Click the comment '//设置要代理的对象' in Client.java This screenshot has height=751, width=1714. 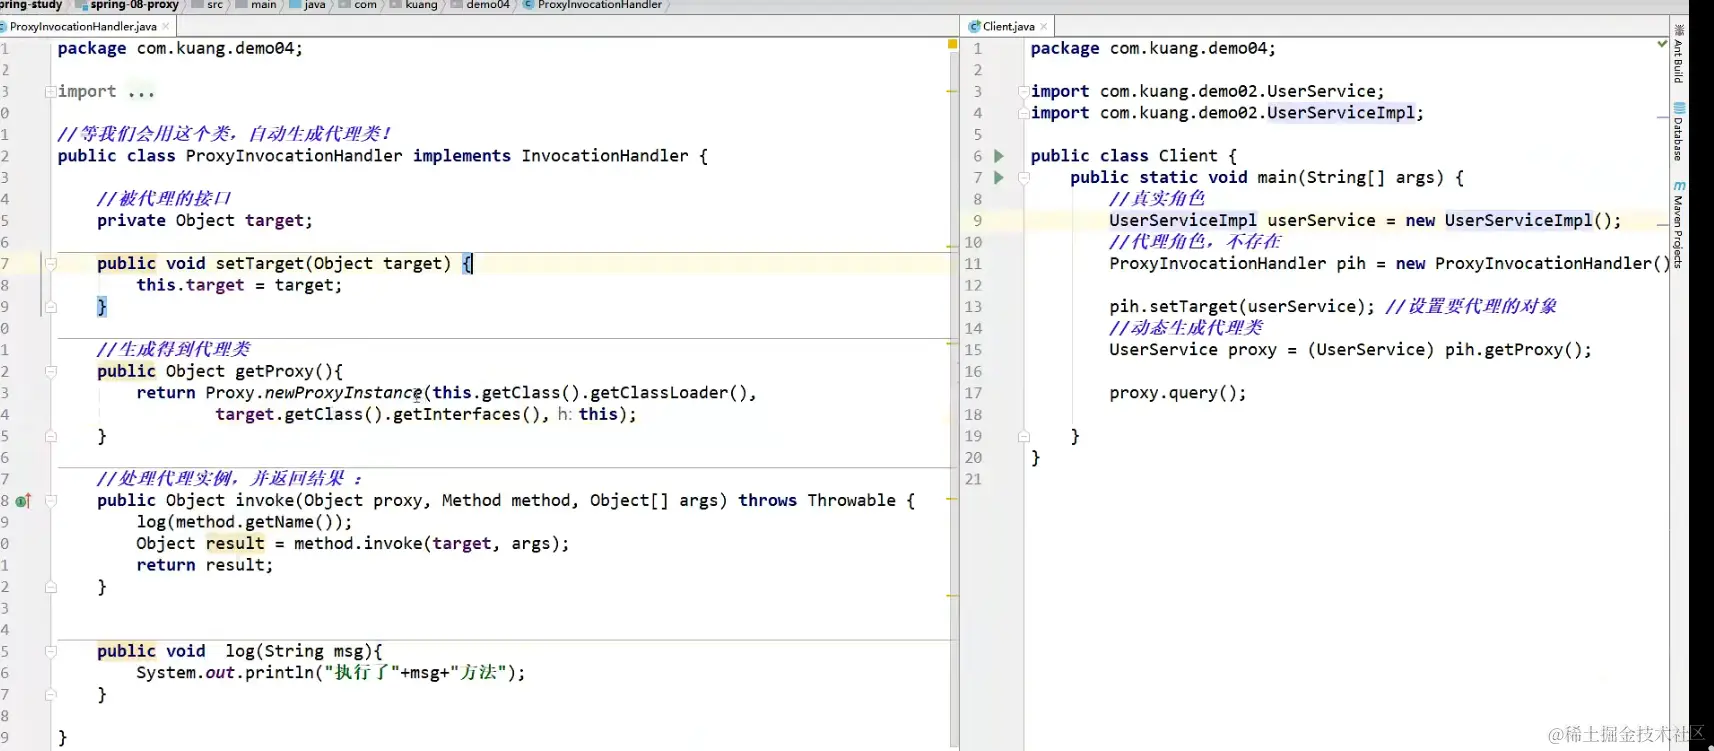coord(1471,307)
